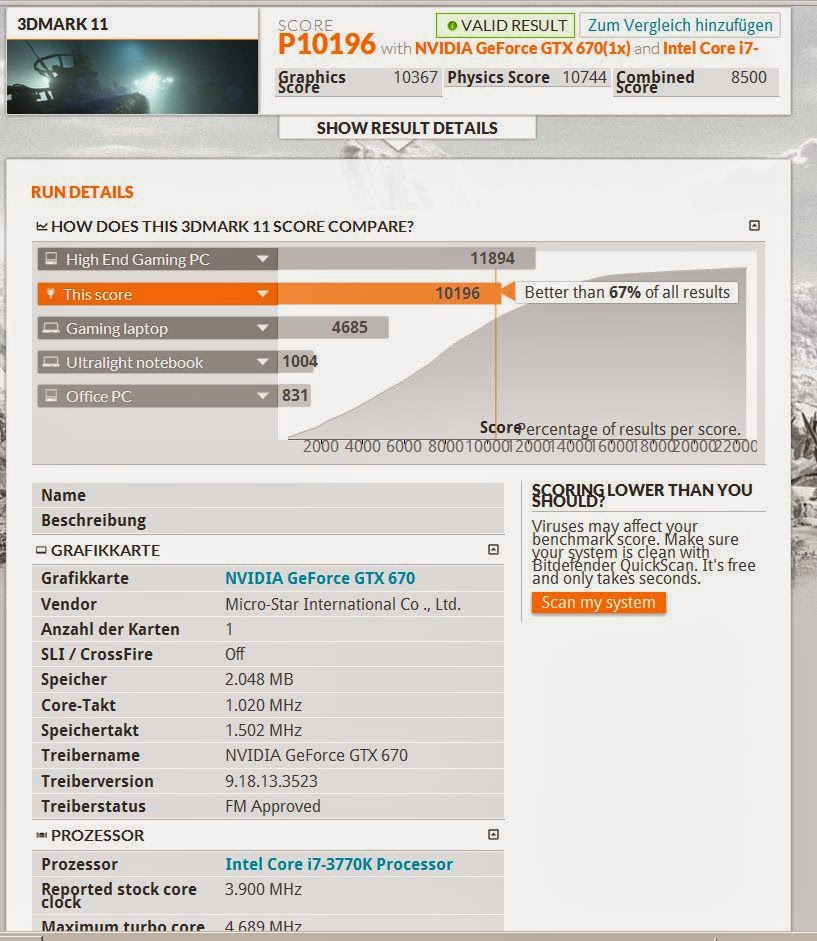Click the Anzahl der Karten value 1

(x=229, y=629)
